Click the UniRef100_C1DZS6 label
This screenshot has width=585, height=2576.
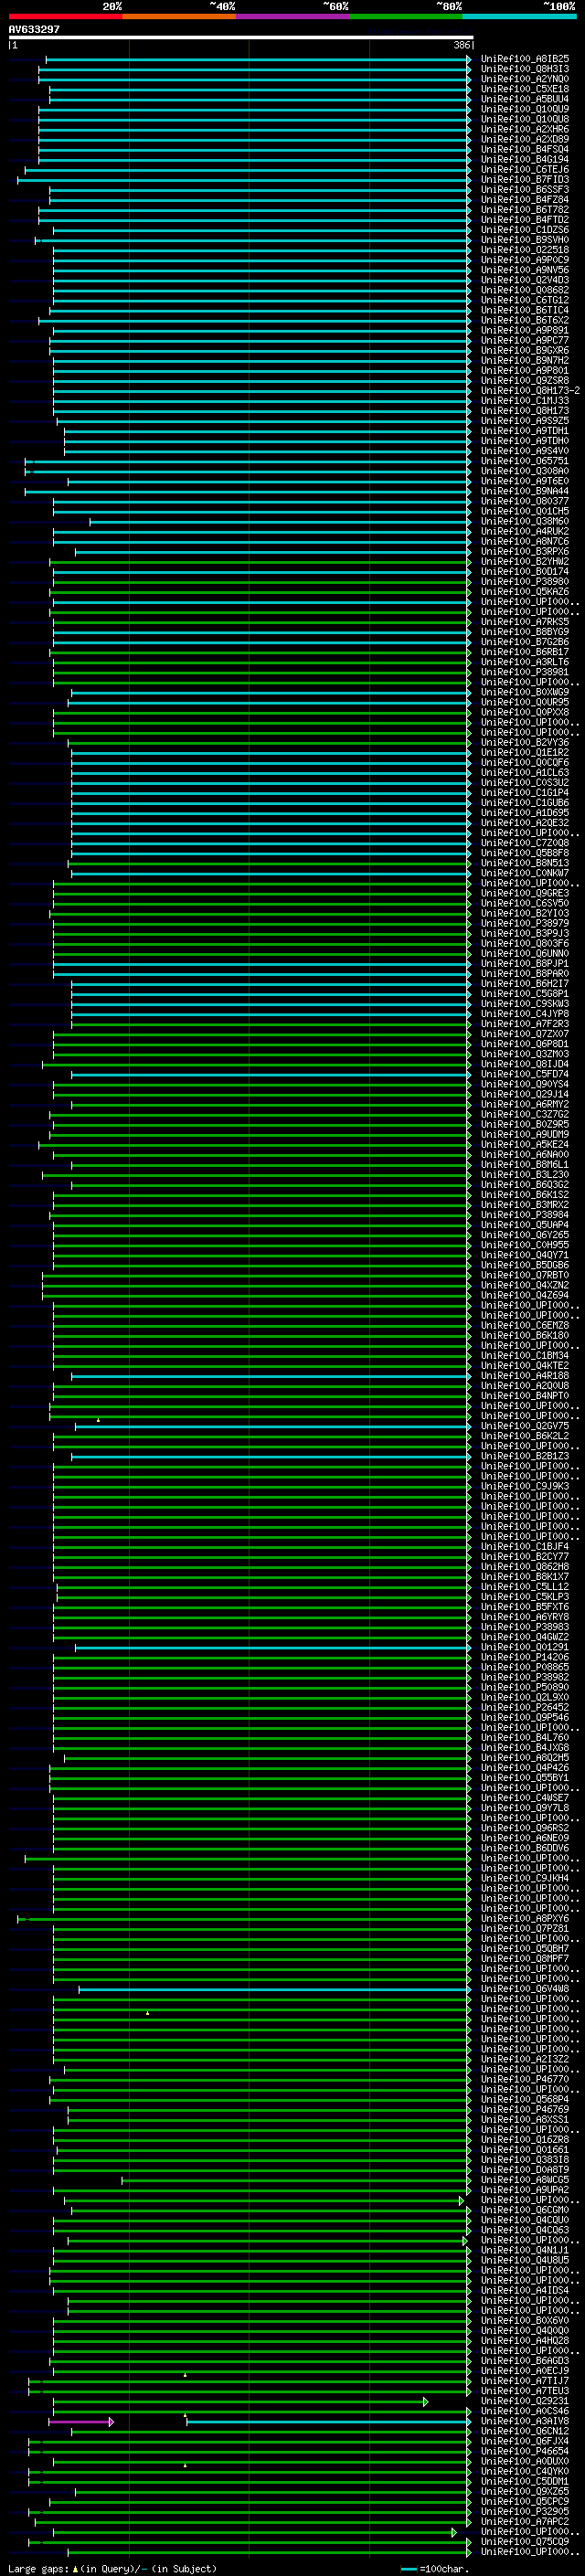click(x=525, y=230)
